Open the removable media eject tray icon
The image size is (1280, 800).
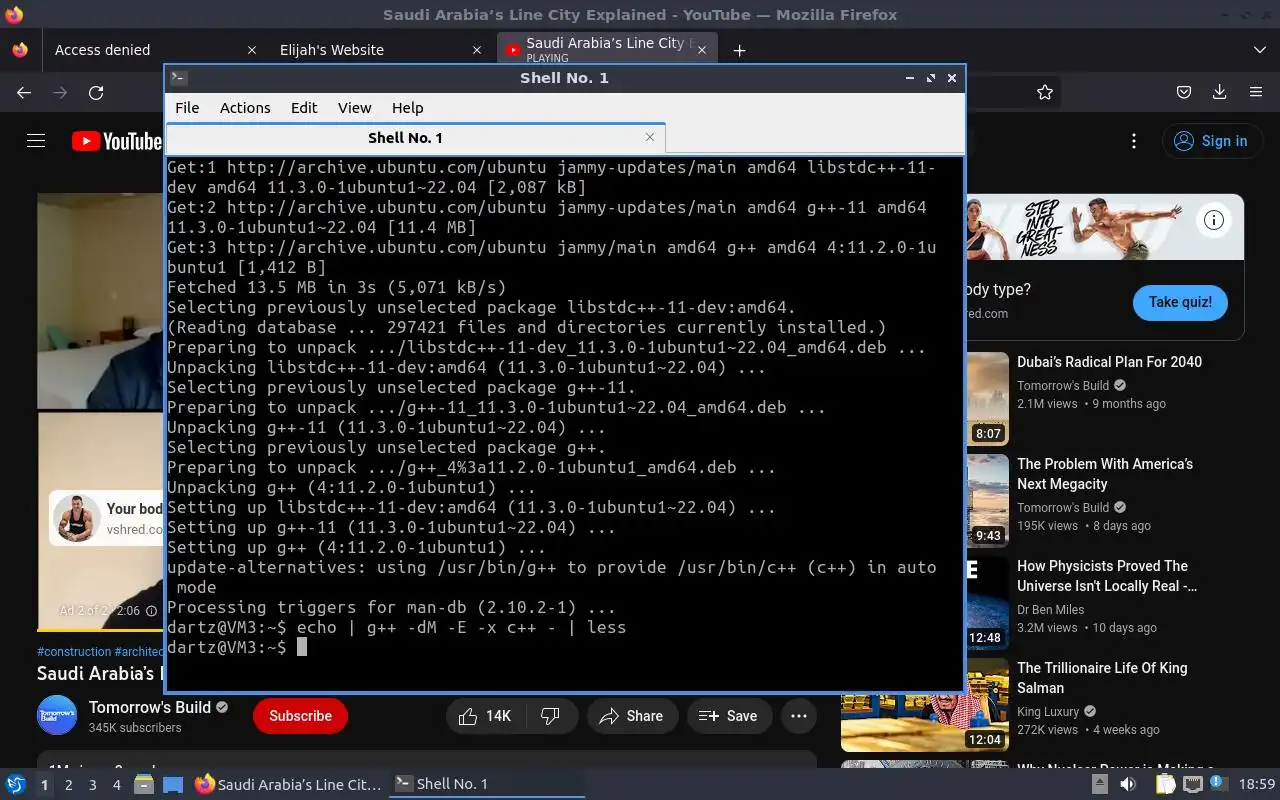pos(1100,784)
